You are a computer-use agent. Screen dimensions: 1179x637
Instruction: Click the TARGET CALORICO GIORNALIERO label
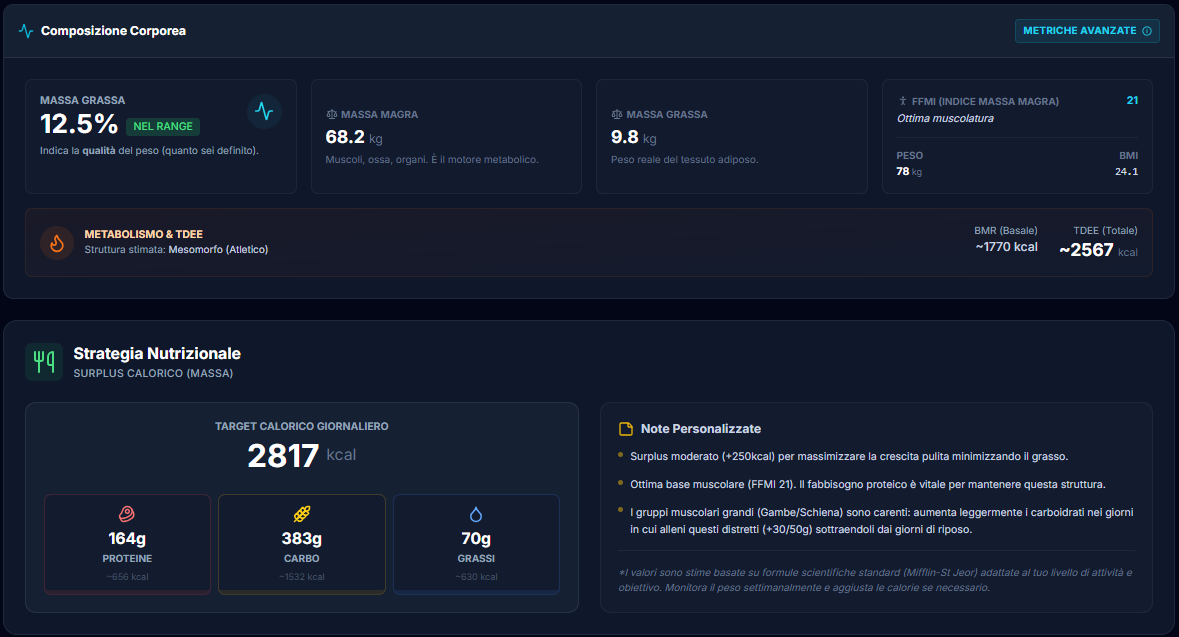(x=302, y=426)
